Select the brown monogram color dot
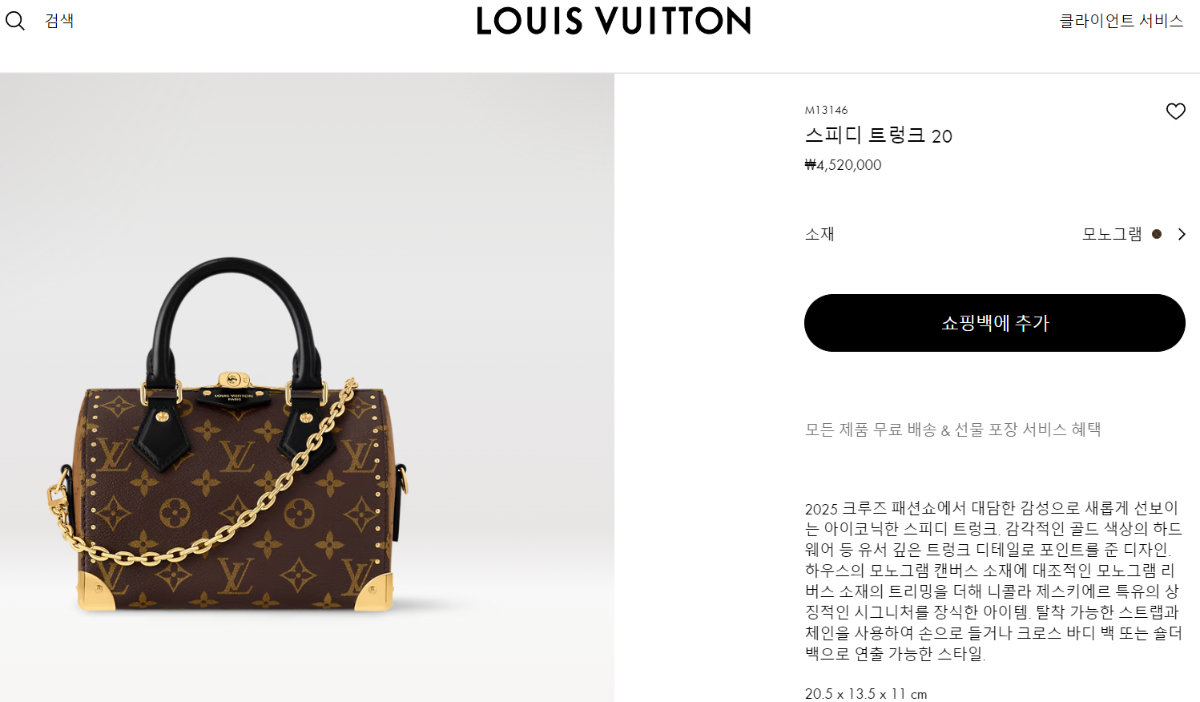 tap(1157, 234)
